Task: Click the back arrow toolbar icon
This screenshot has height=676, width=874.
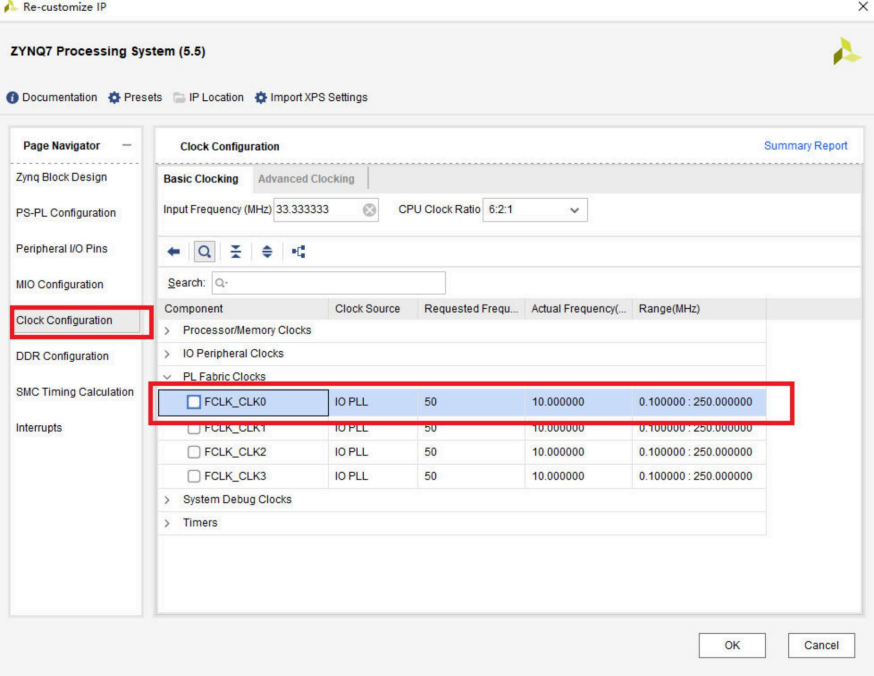Action: coord(172,252)
